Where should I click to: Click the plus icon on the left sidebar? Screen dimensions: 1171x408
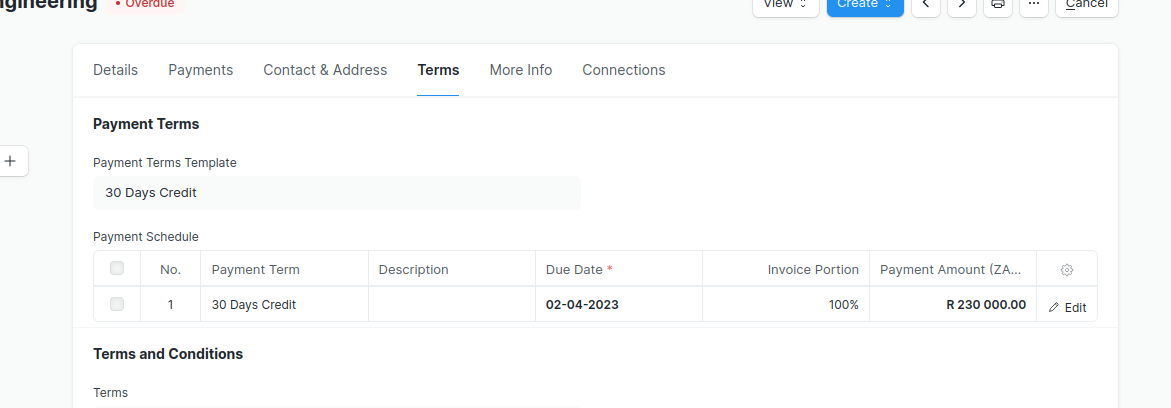tap(11, 160)
